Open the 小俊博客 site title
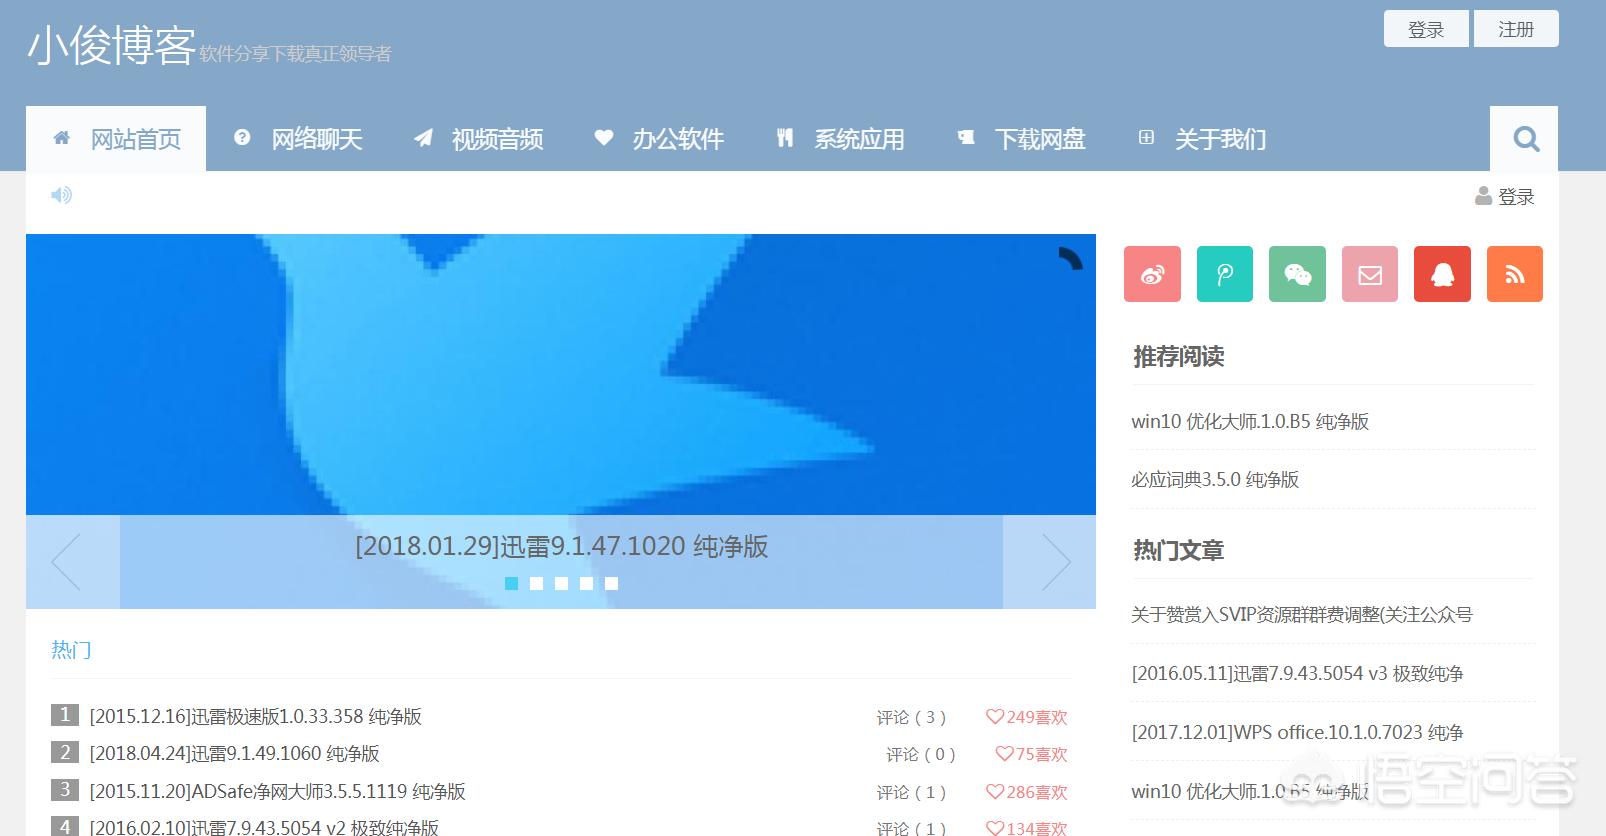Viewport: 1606px width, 836px height. (111, 46)
